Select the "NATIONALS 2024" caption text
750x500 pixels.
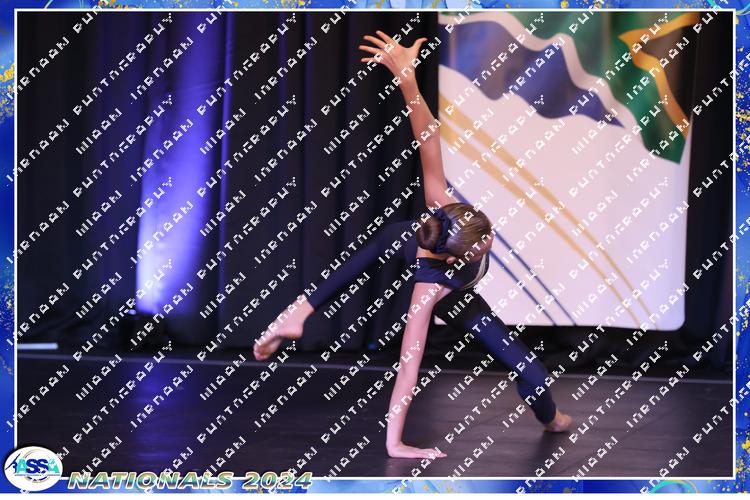[x=190, y=480]
